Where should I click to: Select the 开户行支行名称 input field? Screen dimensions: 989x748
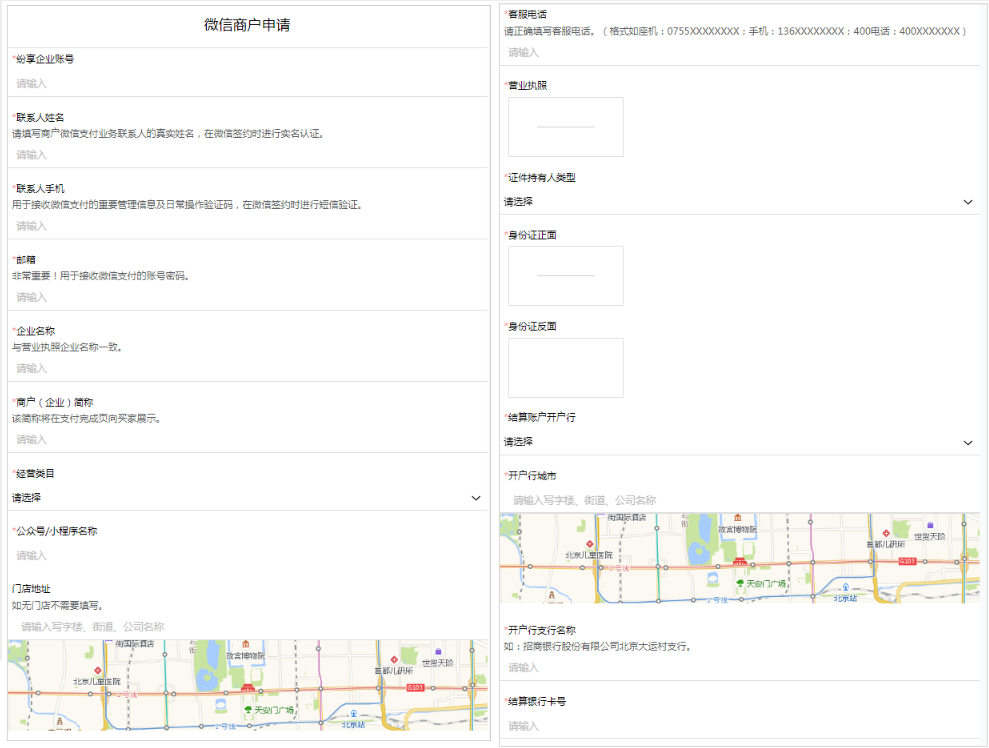[739, 667]
